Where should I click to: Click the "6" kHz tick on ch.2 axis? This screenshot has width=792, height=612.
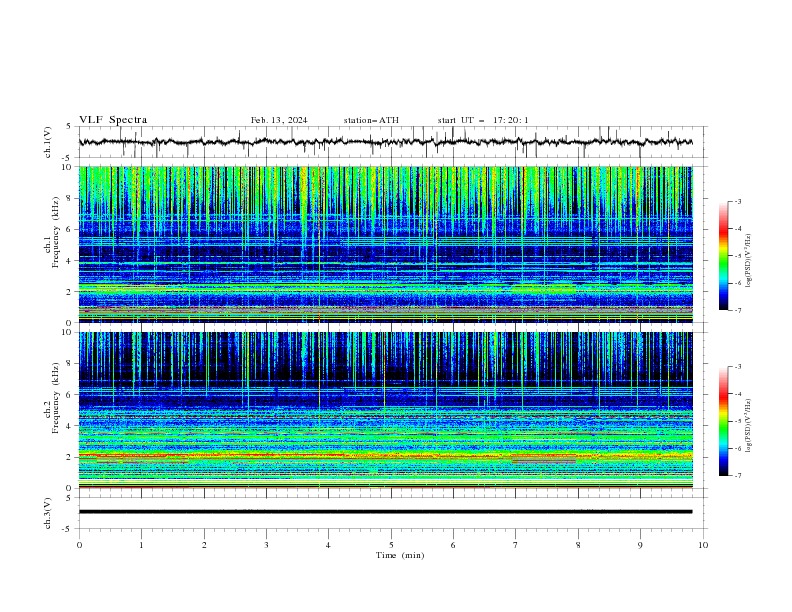point(69,394)
